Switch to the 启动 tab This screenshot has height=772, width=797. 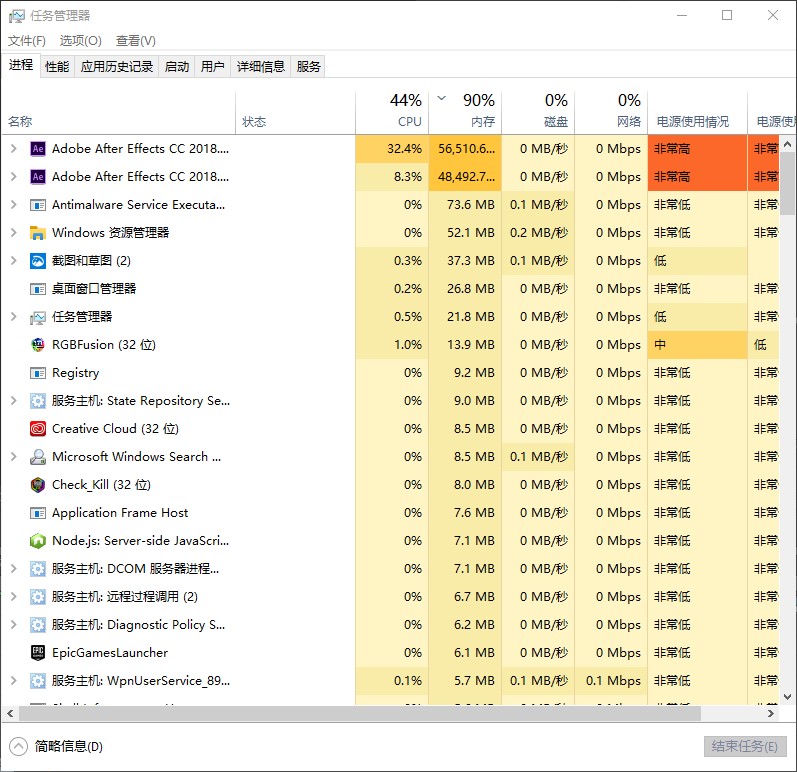177,67
